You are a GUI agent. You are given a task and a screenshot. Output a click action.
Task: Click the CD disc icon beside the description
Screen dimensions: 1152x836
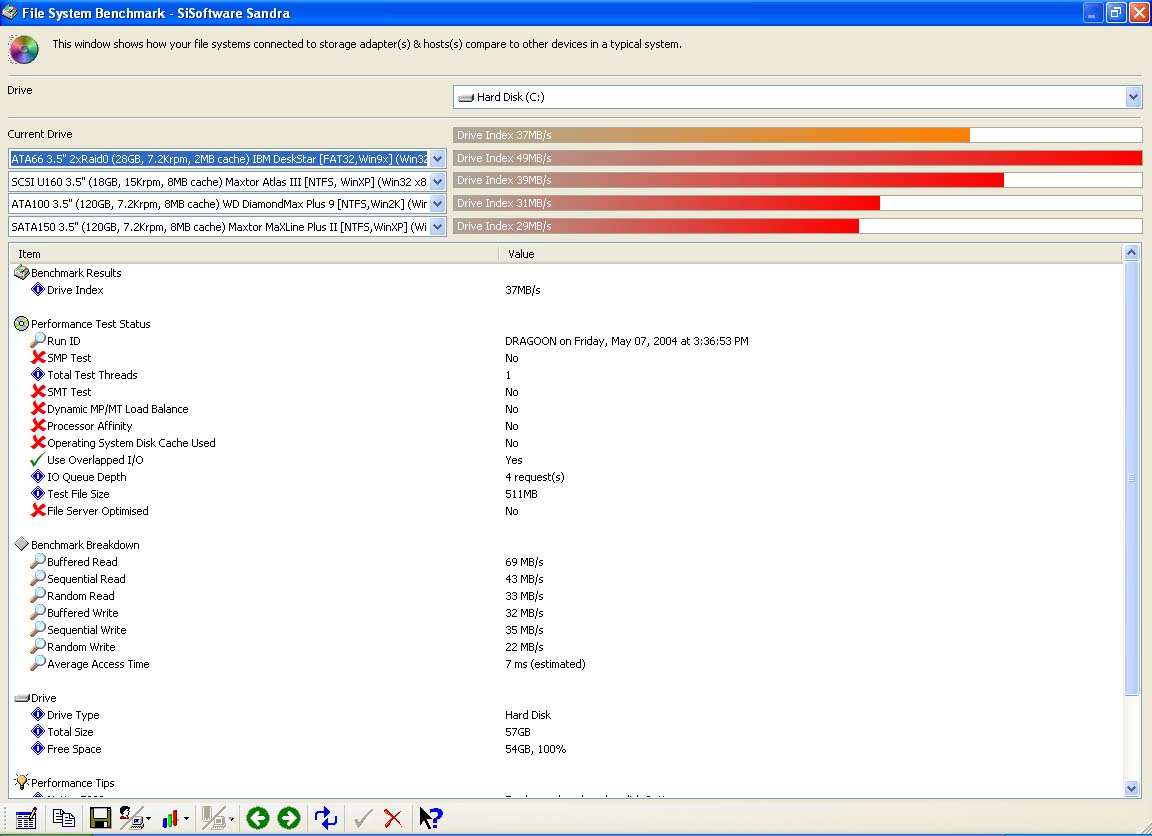coord(24,49)
